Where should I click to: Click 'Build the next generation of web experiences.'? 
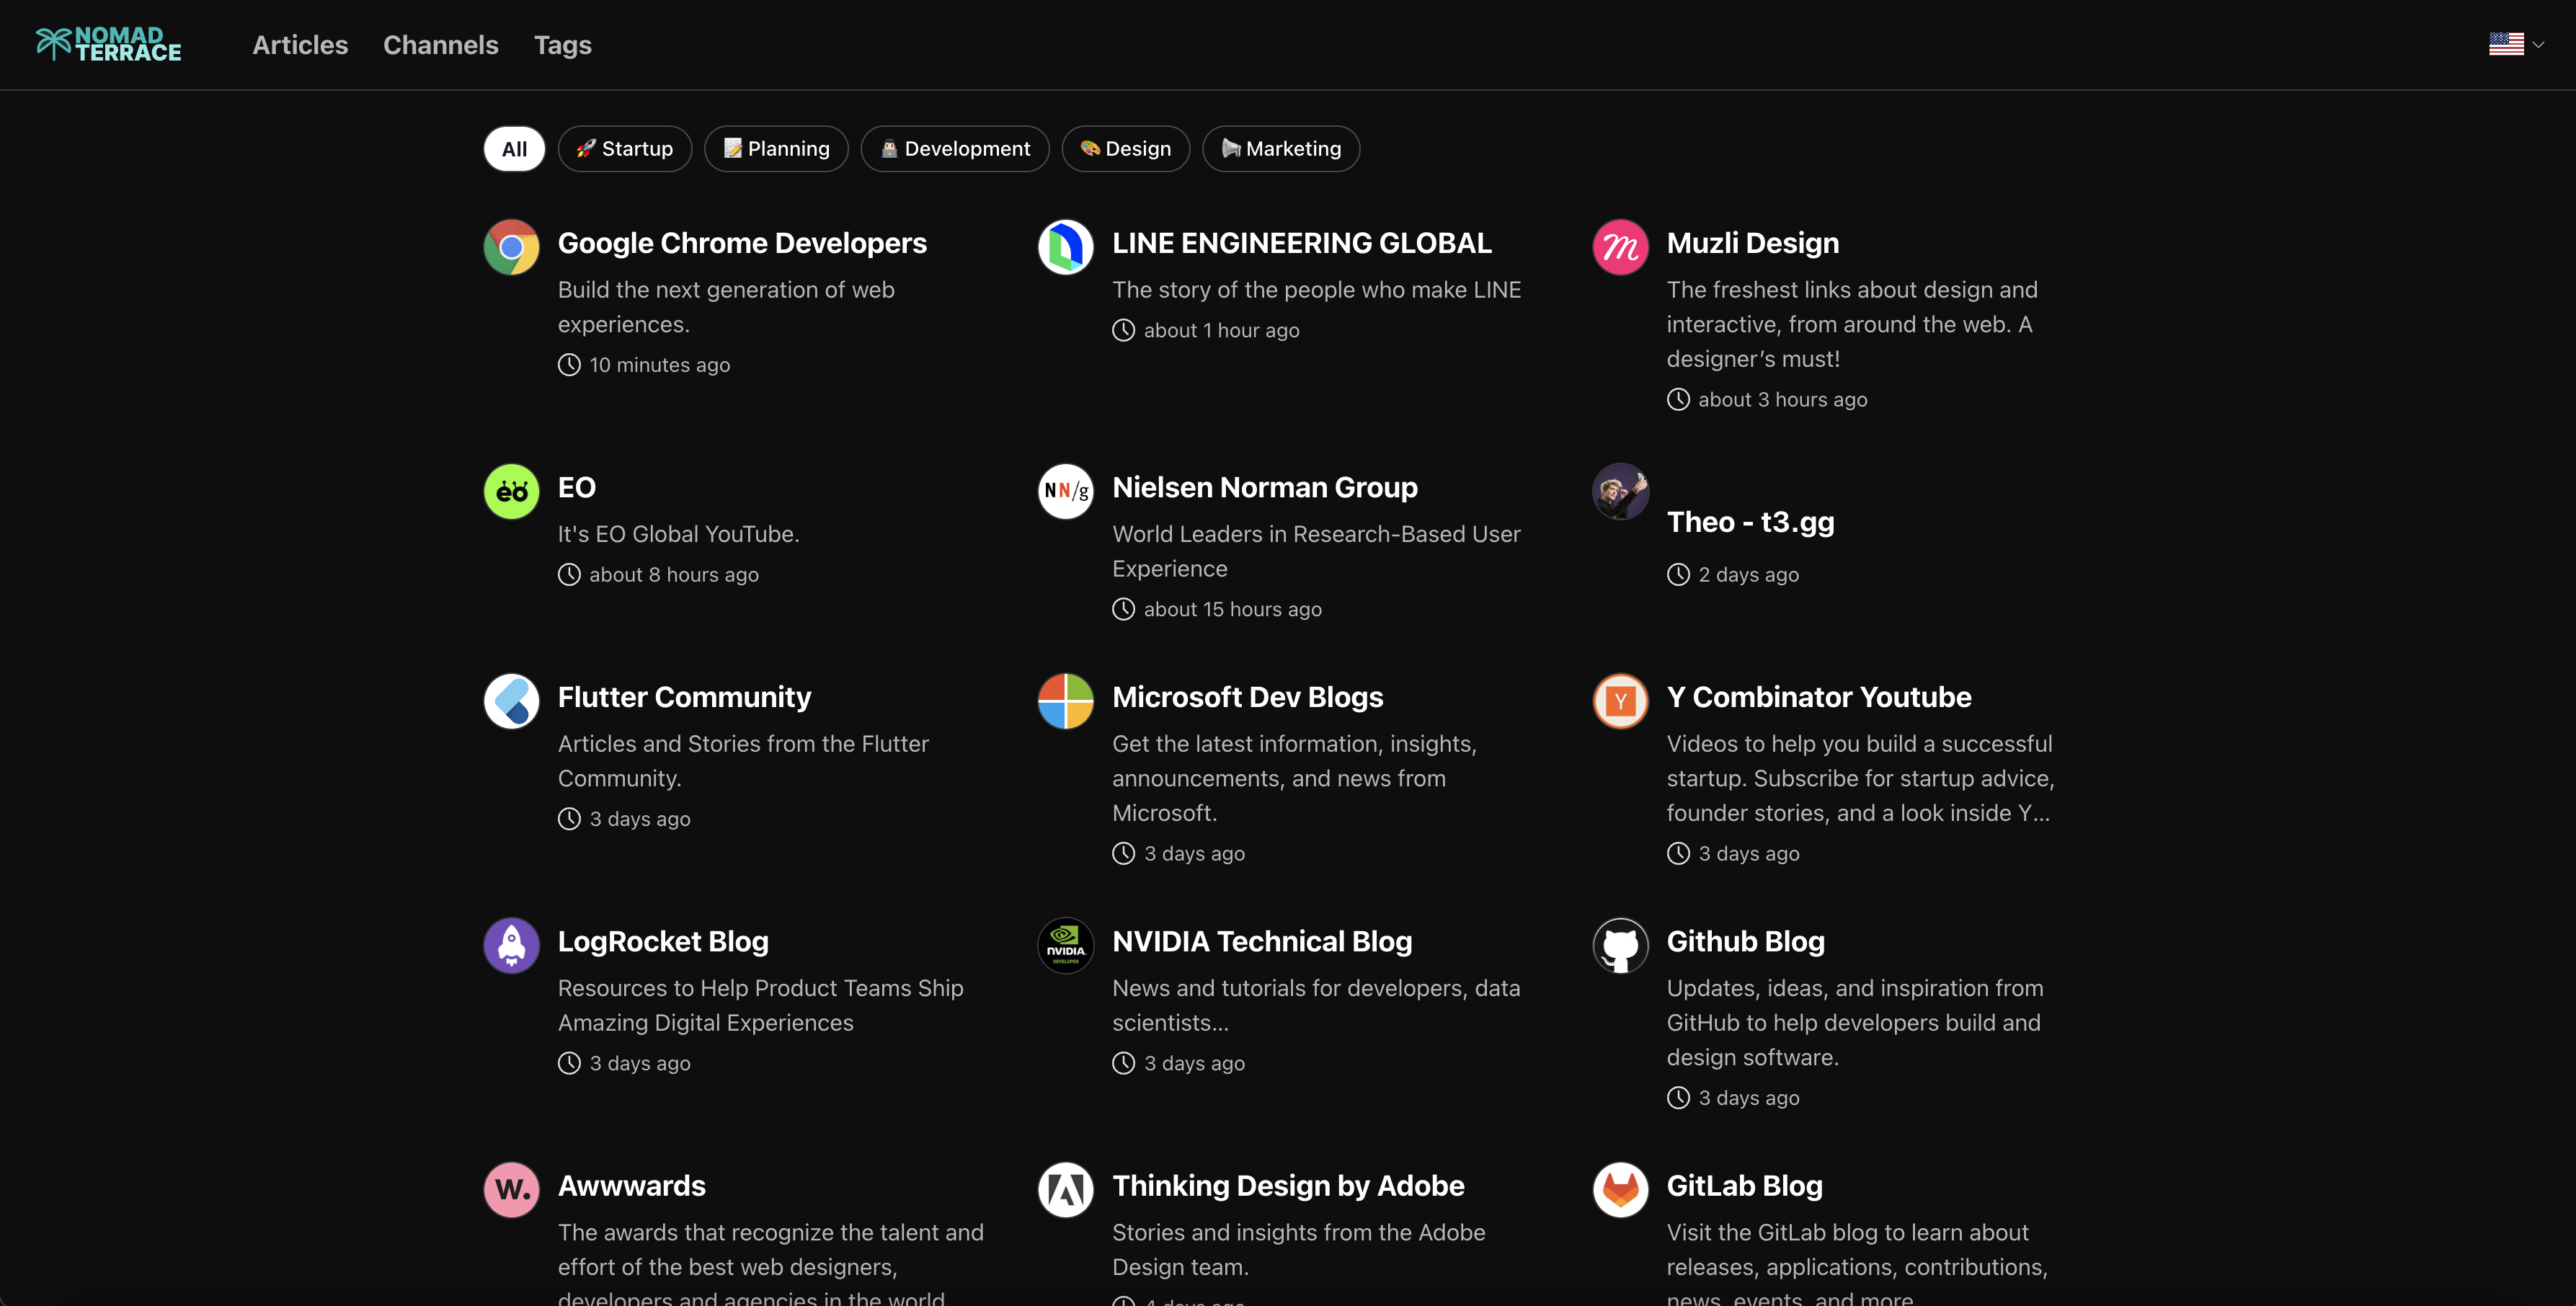tap(726, 307)
